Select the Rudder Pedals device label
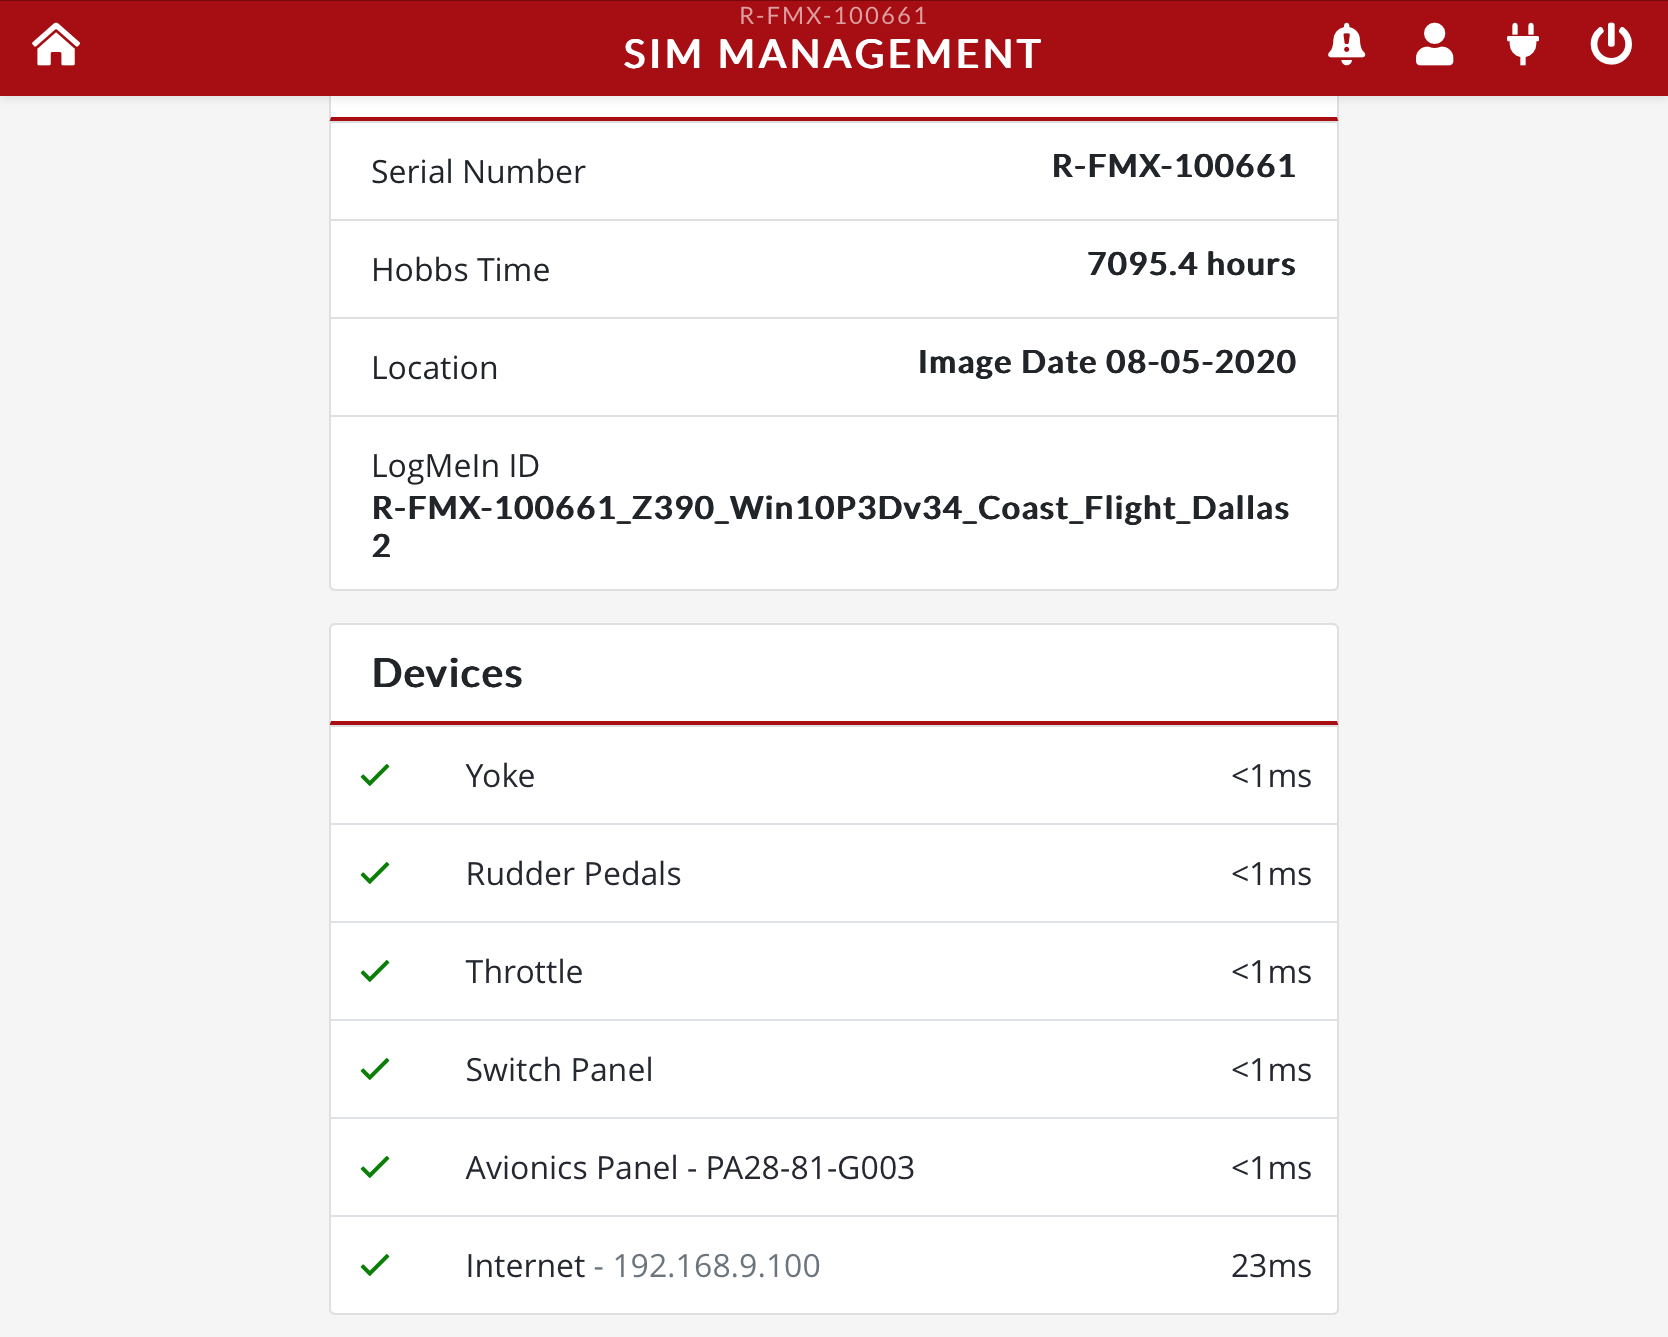The height and width of the screenshot is (1337, 1668). tap(573, 874)
